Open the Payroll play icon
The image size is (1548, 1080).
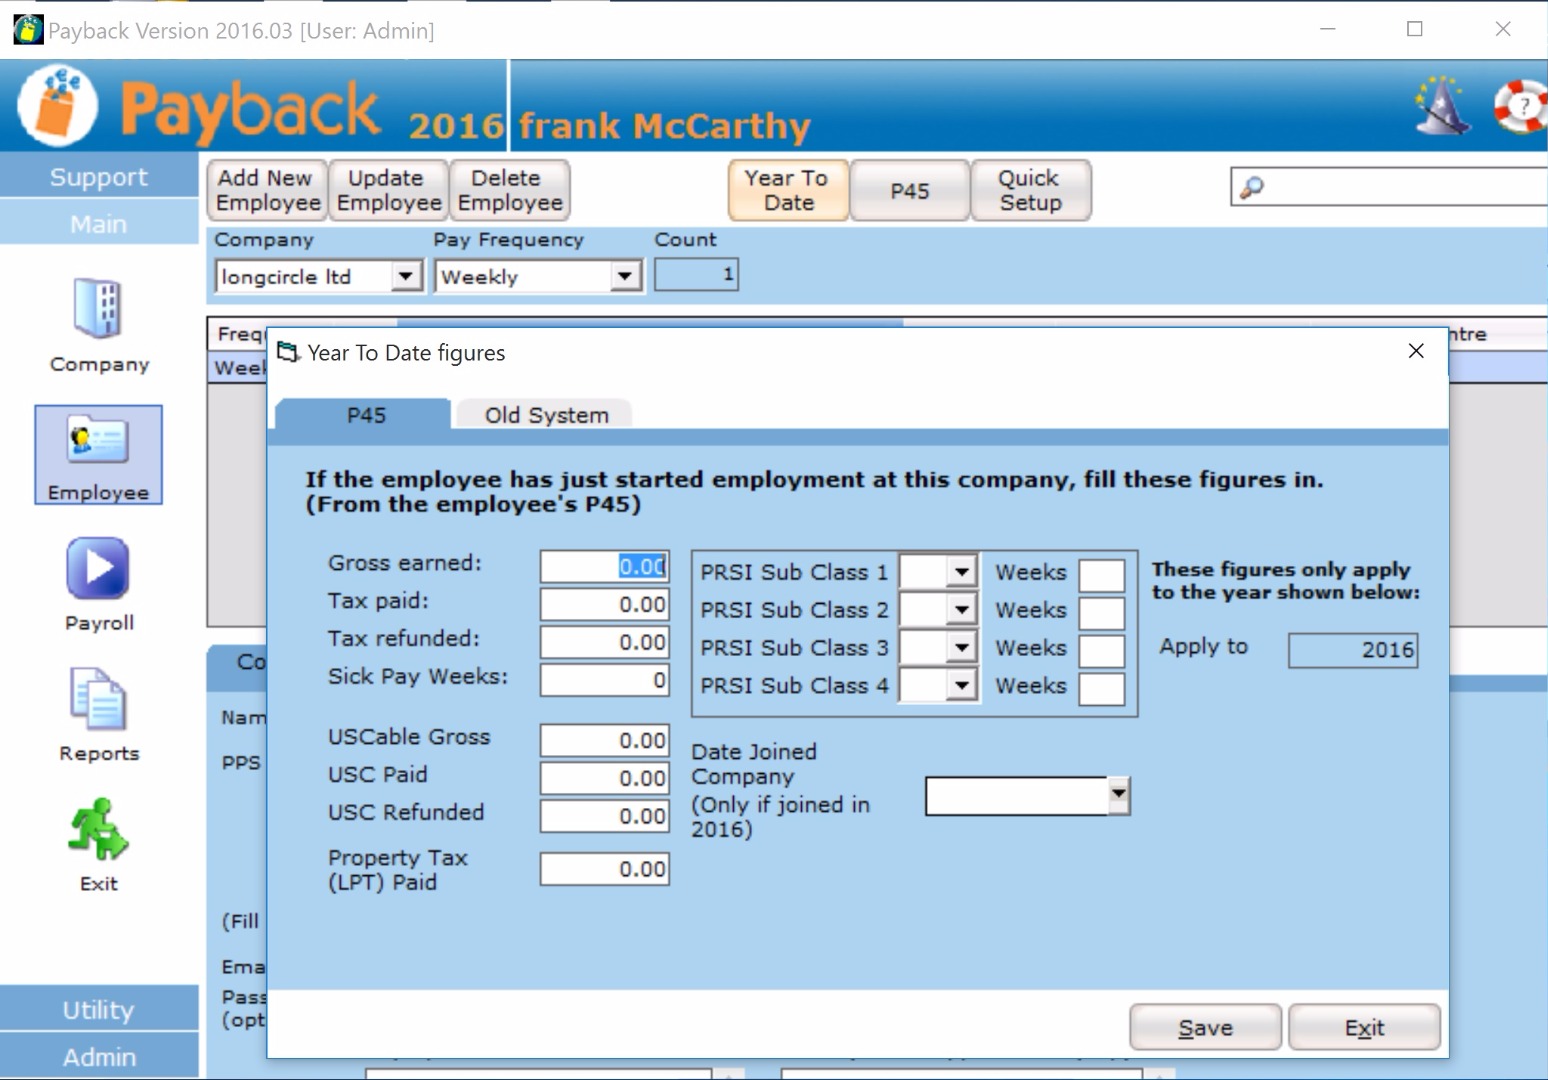pyautogui.click(x=98, y=568)
